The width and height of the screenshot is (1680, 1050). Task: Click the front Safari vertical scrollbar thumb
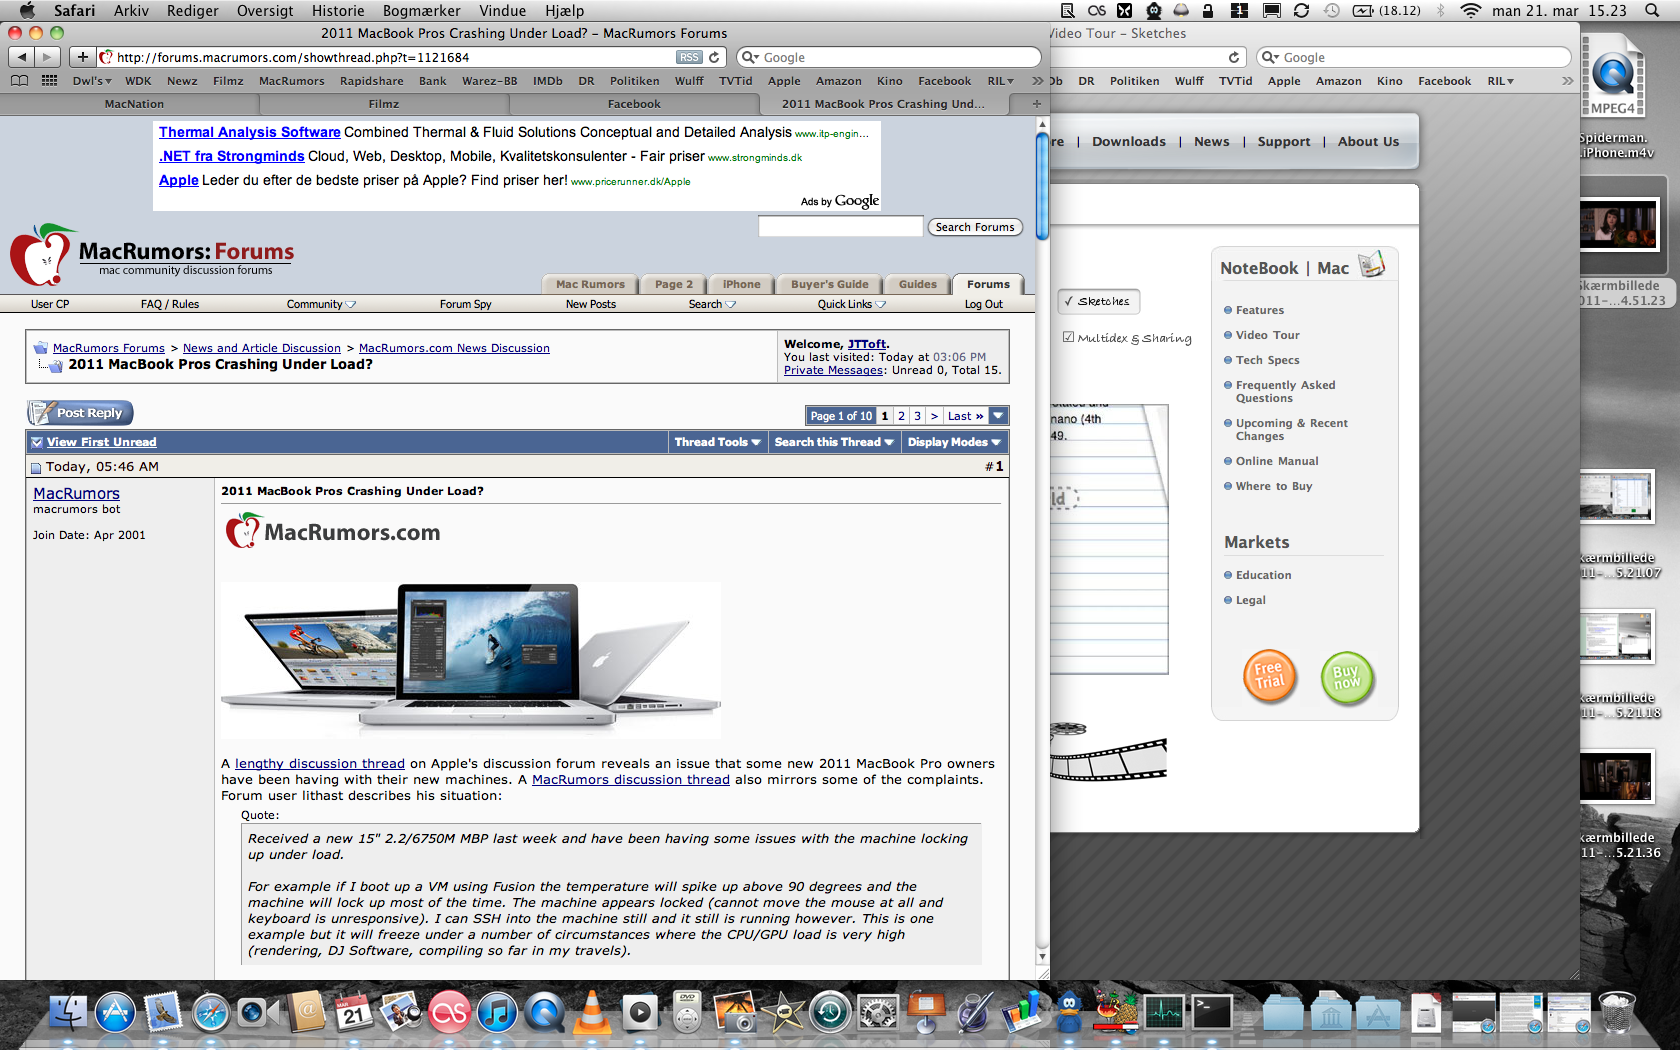[x=1042, y=186]
